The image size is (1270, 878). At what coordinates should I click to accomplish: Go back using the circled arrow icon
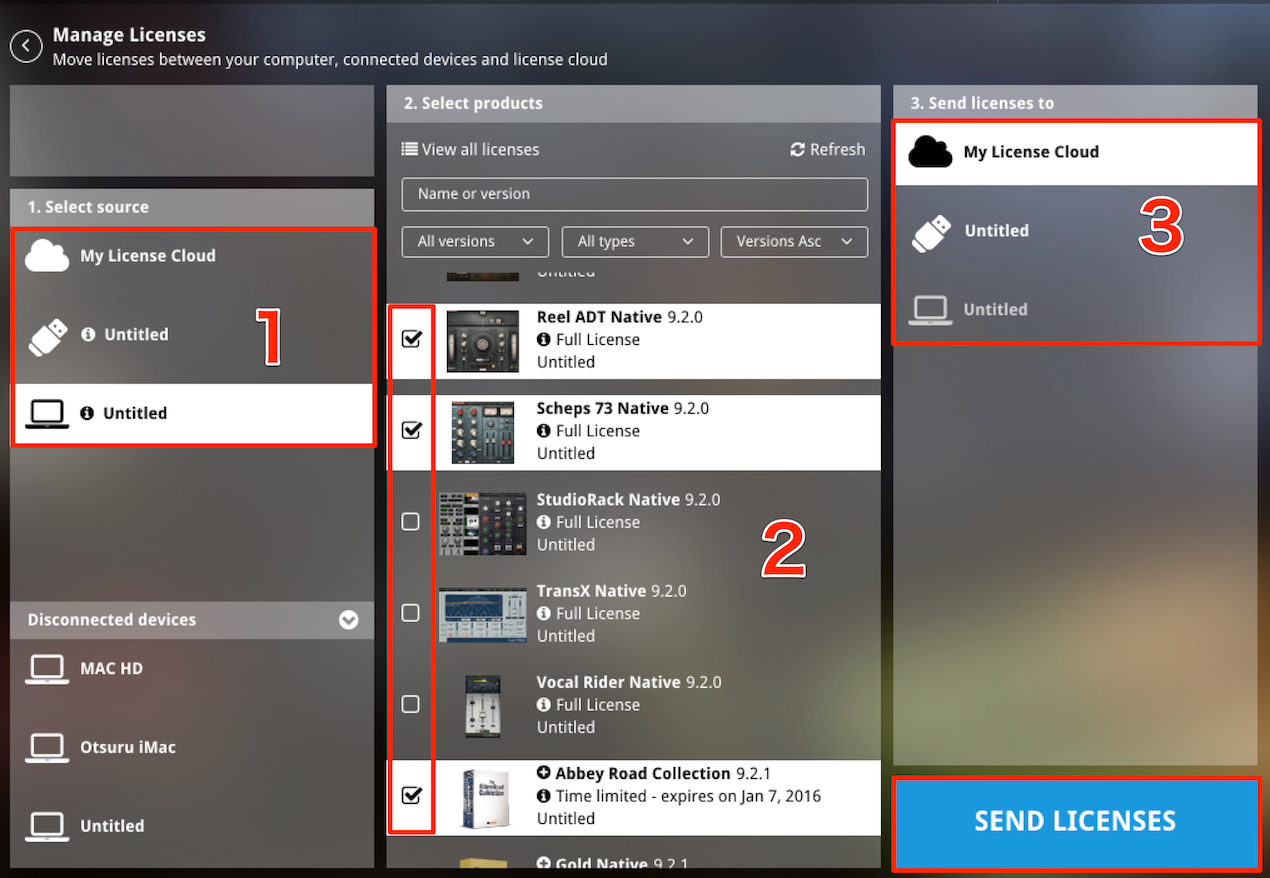coord(26,46)
